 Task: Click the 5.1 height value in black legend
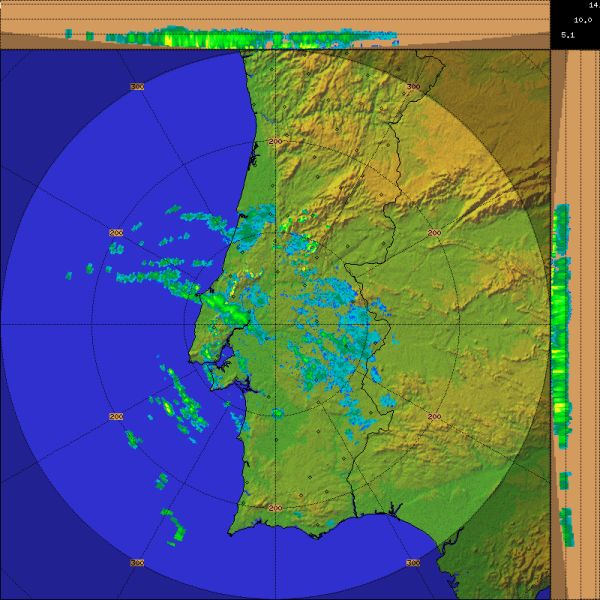pyautogui.click(x=567, y=35)
